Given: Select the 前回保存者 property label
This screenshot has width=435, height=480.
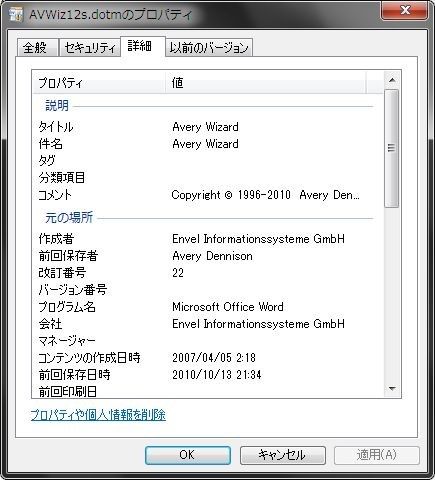Looking at the screenshot, I should click(x=68, y=256).
